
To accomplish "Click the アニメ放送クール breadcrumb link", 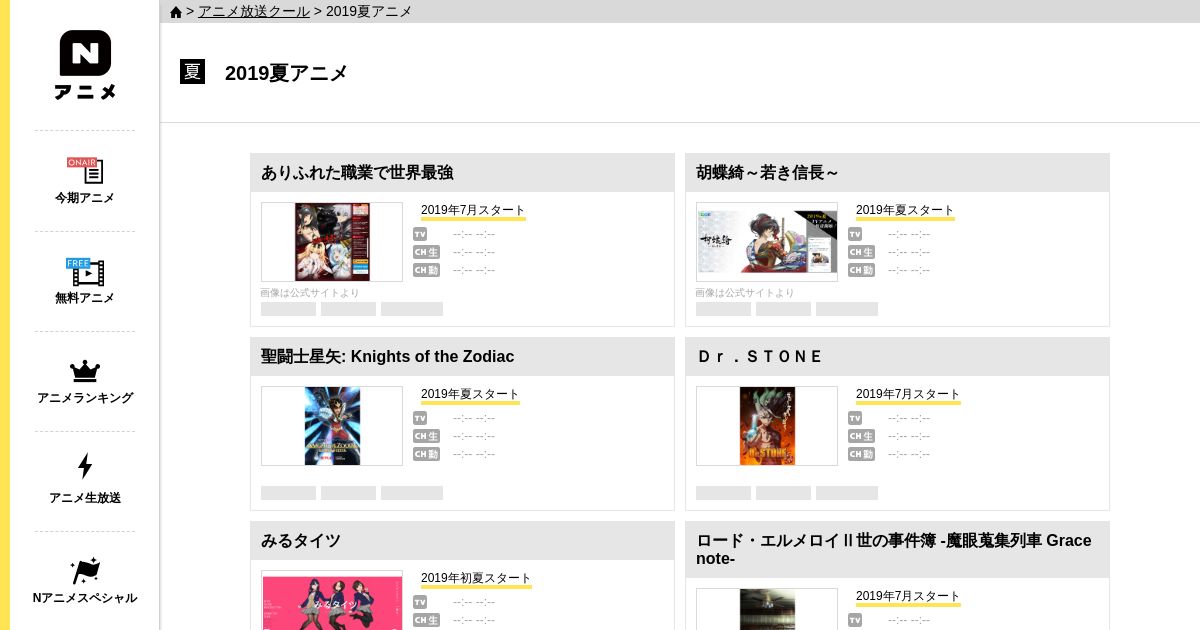I will [x=254, y=11].
